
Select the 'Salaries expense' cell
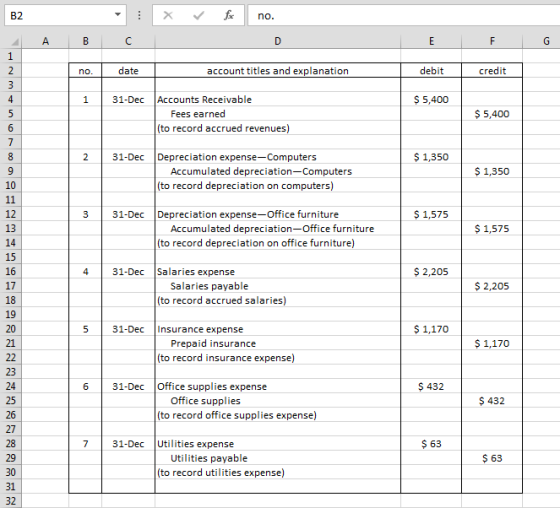tap(278, 272)
